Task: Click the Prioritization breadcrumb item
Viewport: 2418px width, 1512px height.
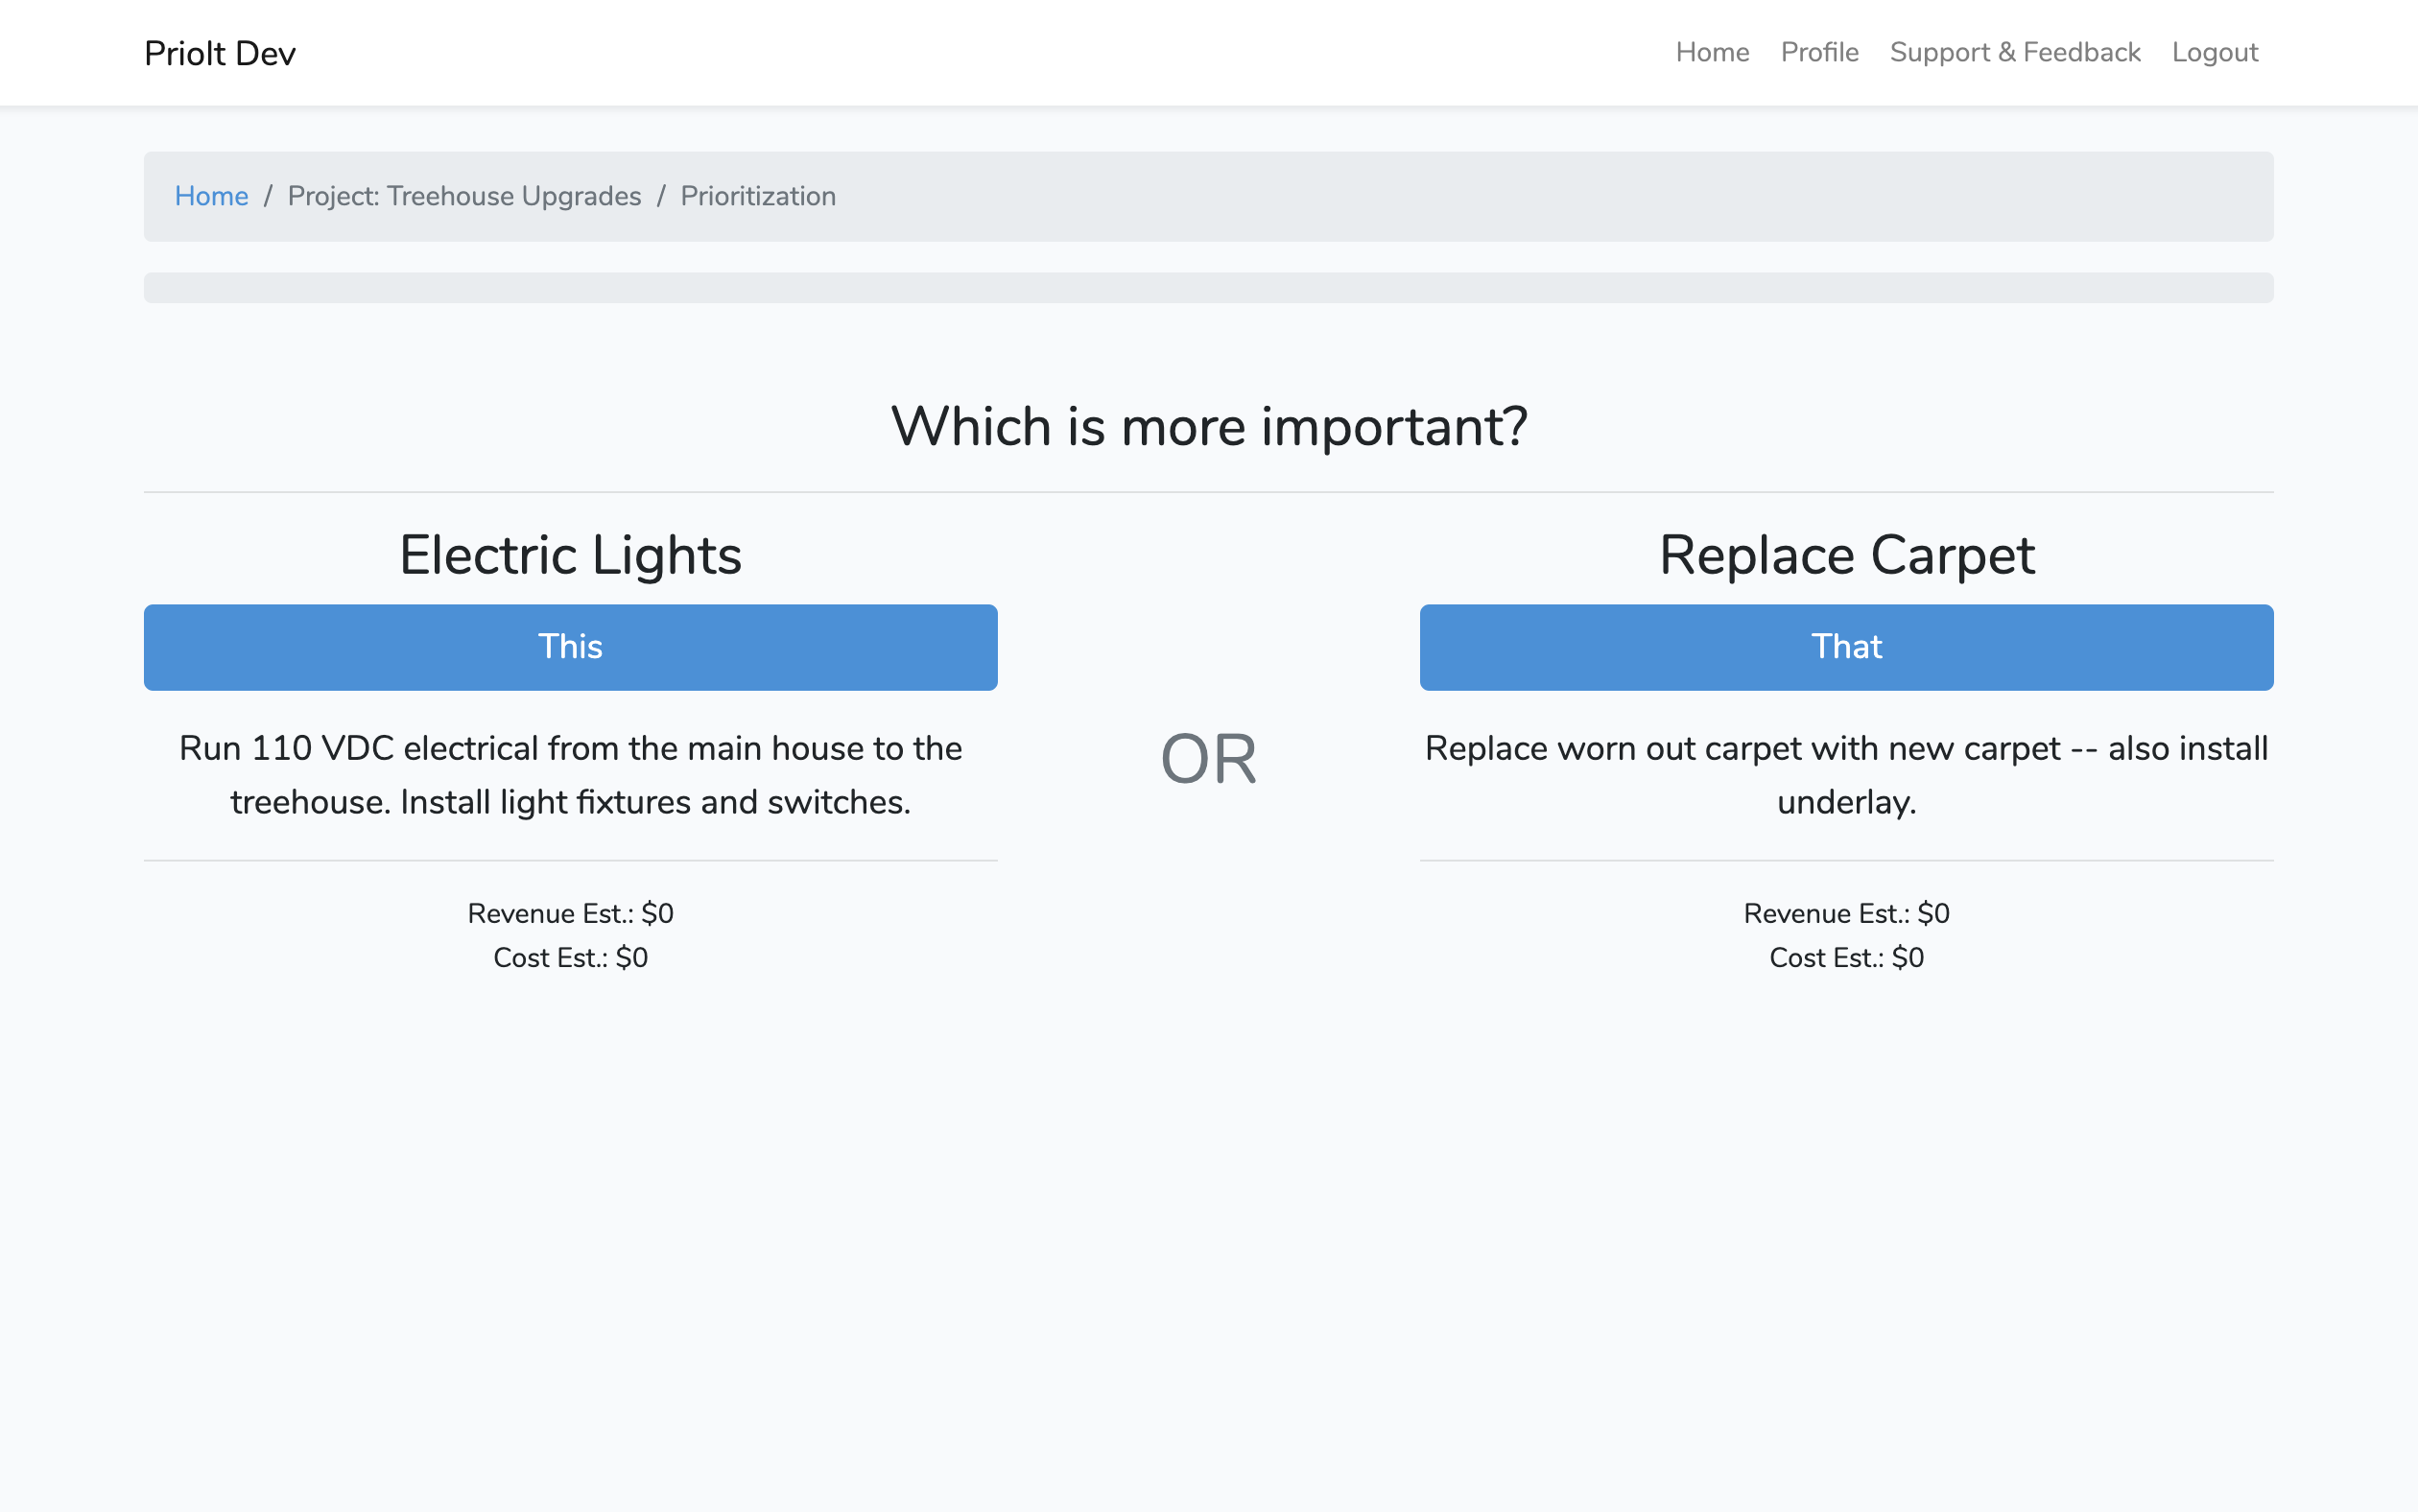Action: coord(758,196)
